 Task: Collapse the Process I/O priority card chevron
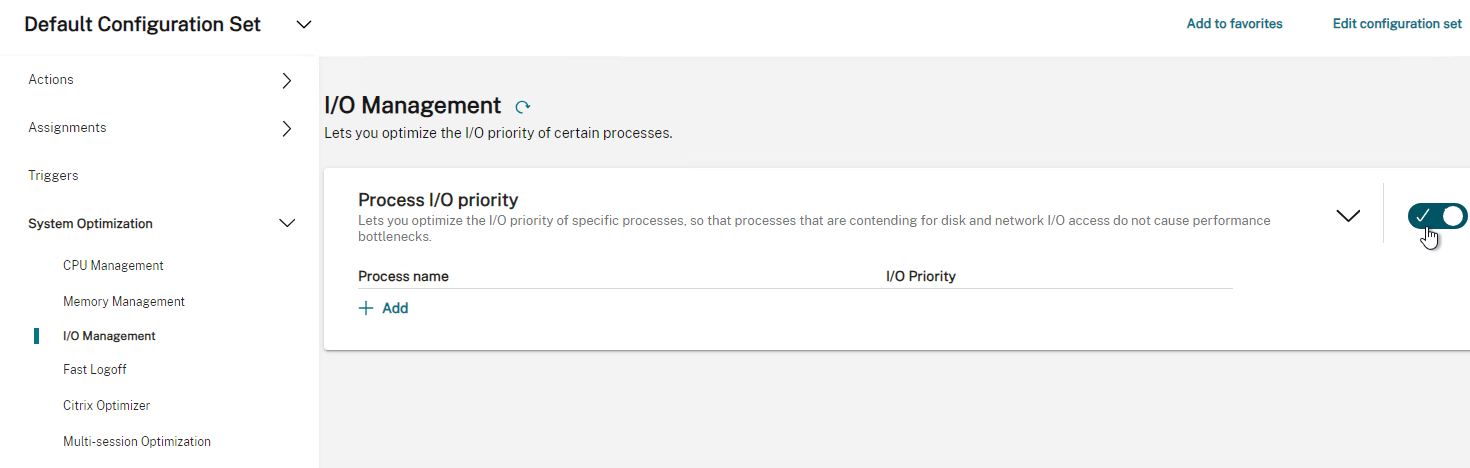1348,215
